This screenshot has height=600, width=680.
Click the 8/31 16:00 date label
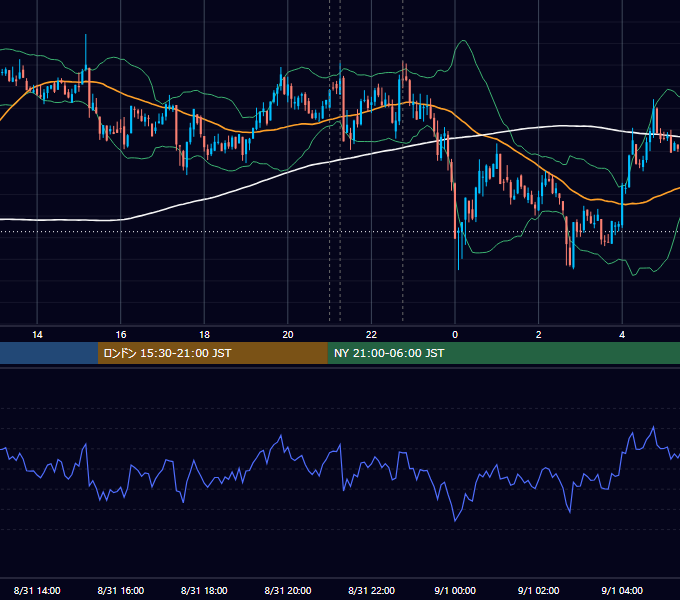(x=121, y=590)
